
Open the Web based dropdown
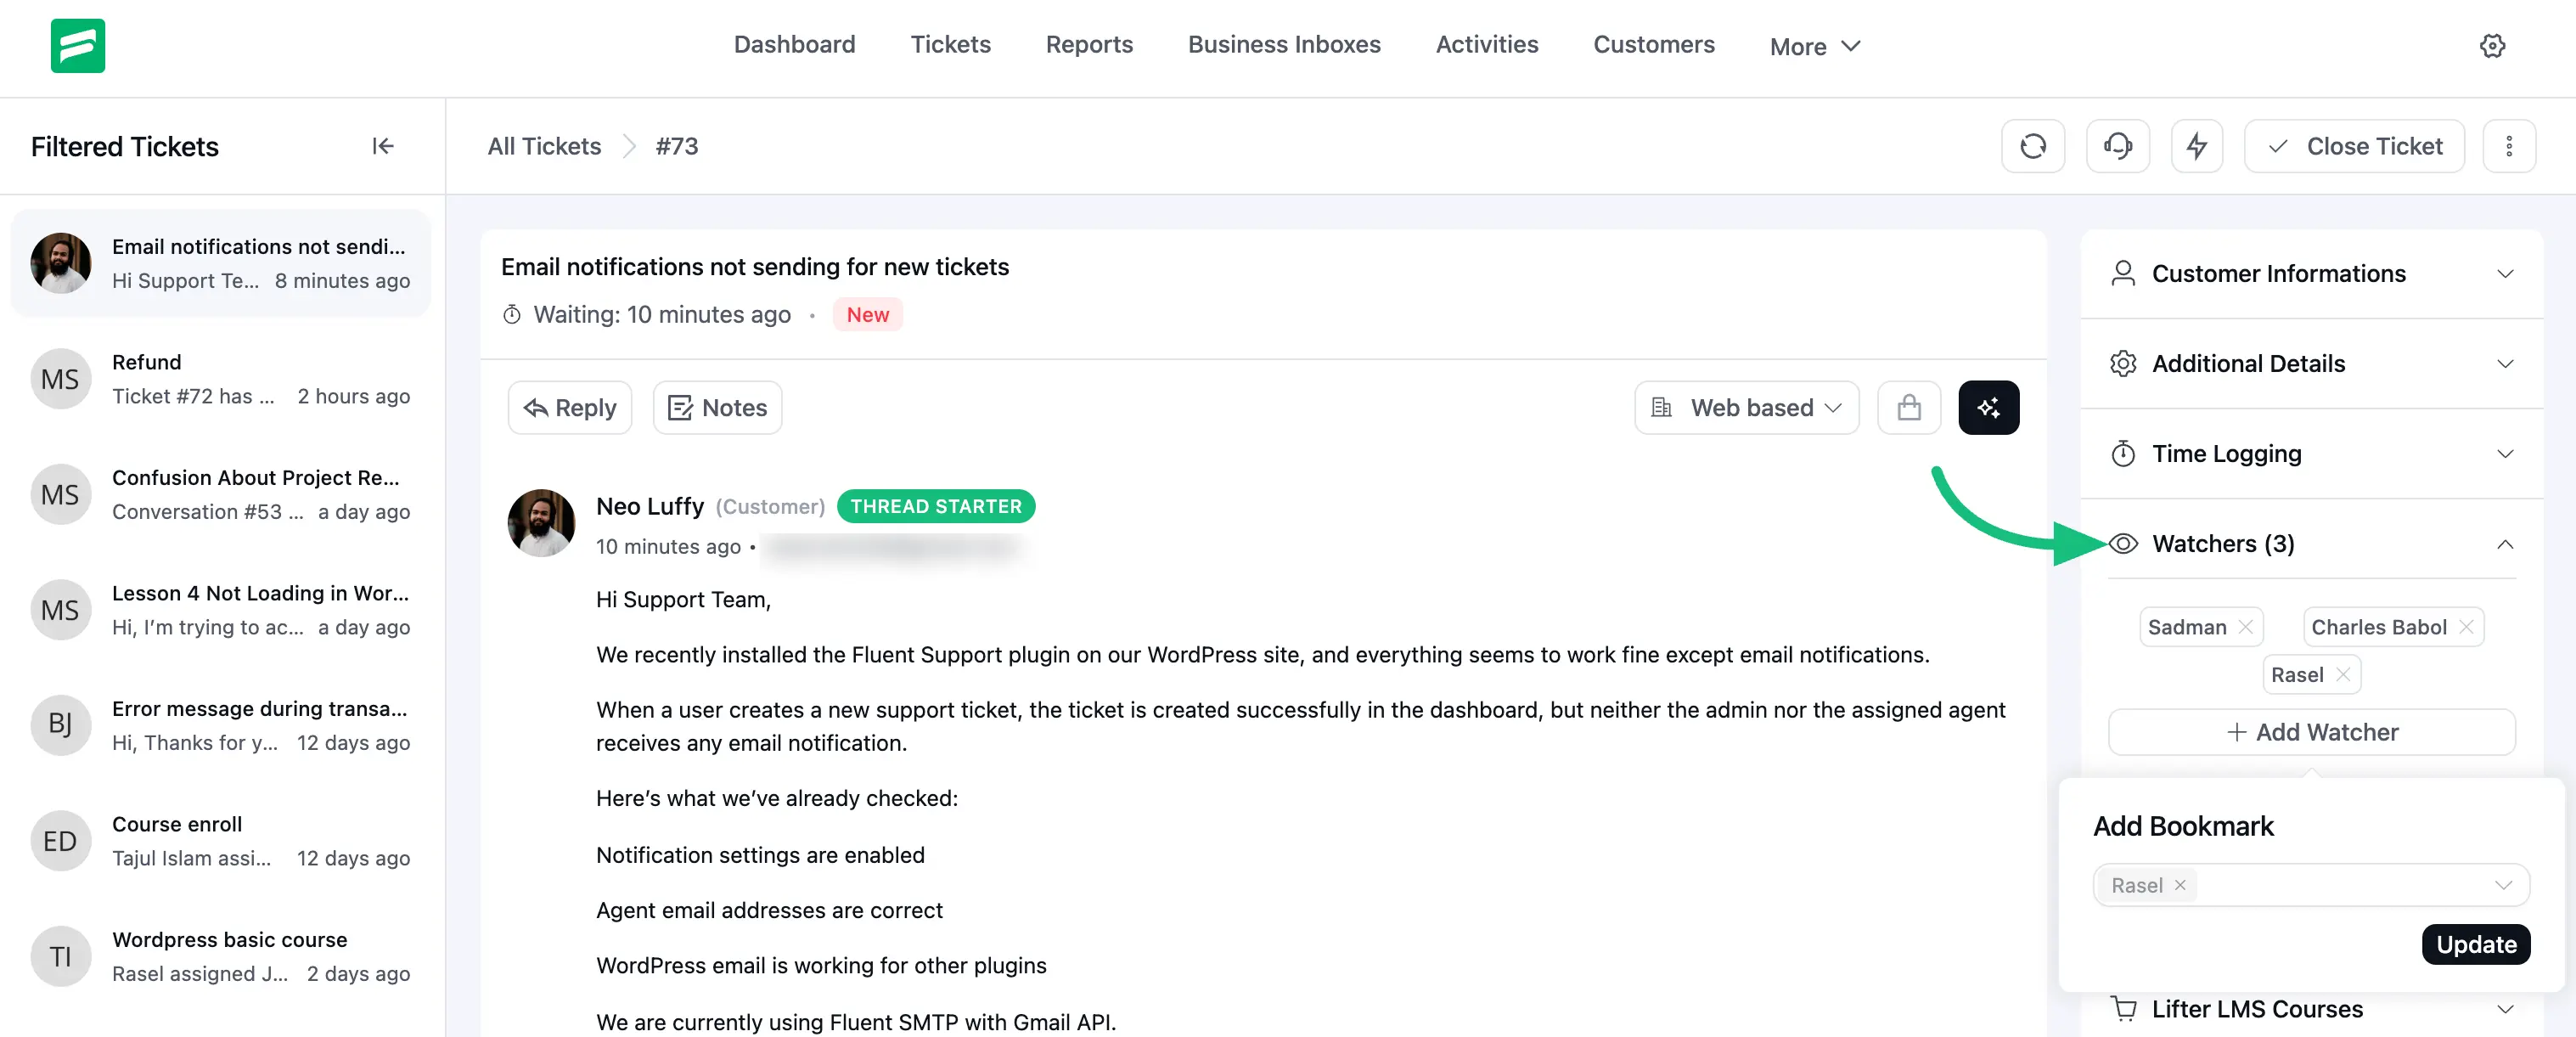pos(1746,407)
